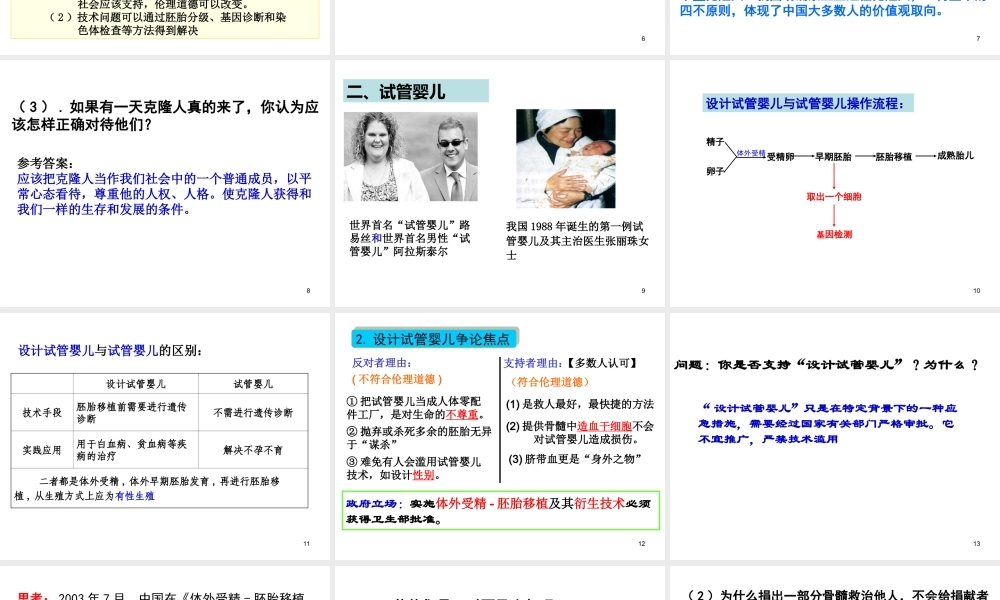Click opposition point ① about 人体零配件工厂

(416, 408)
